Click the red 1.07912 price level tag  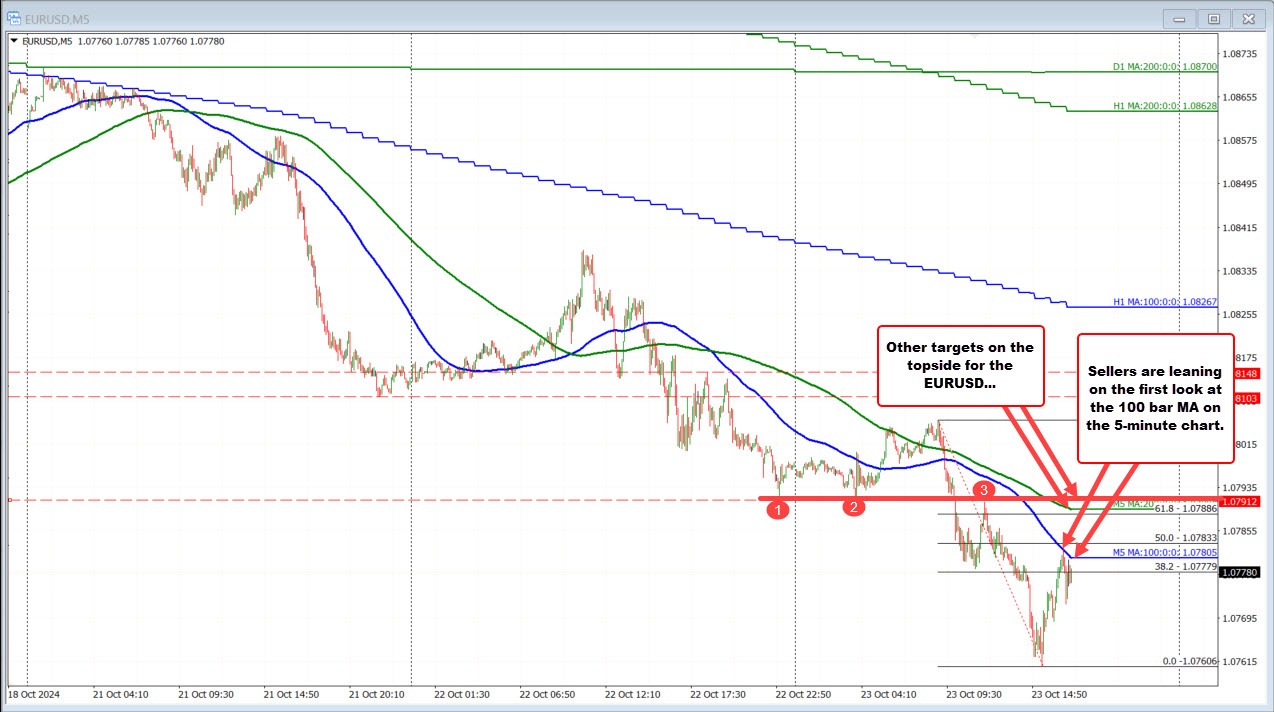point(1240,501)
